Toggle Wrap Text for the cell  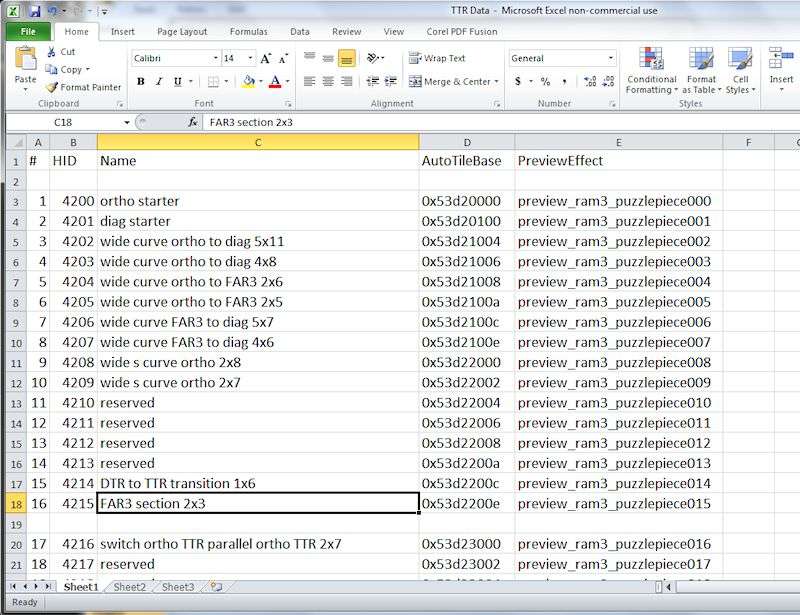pos(437,59)
